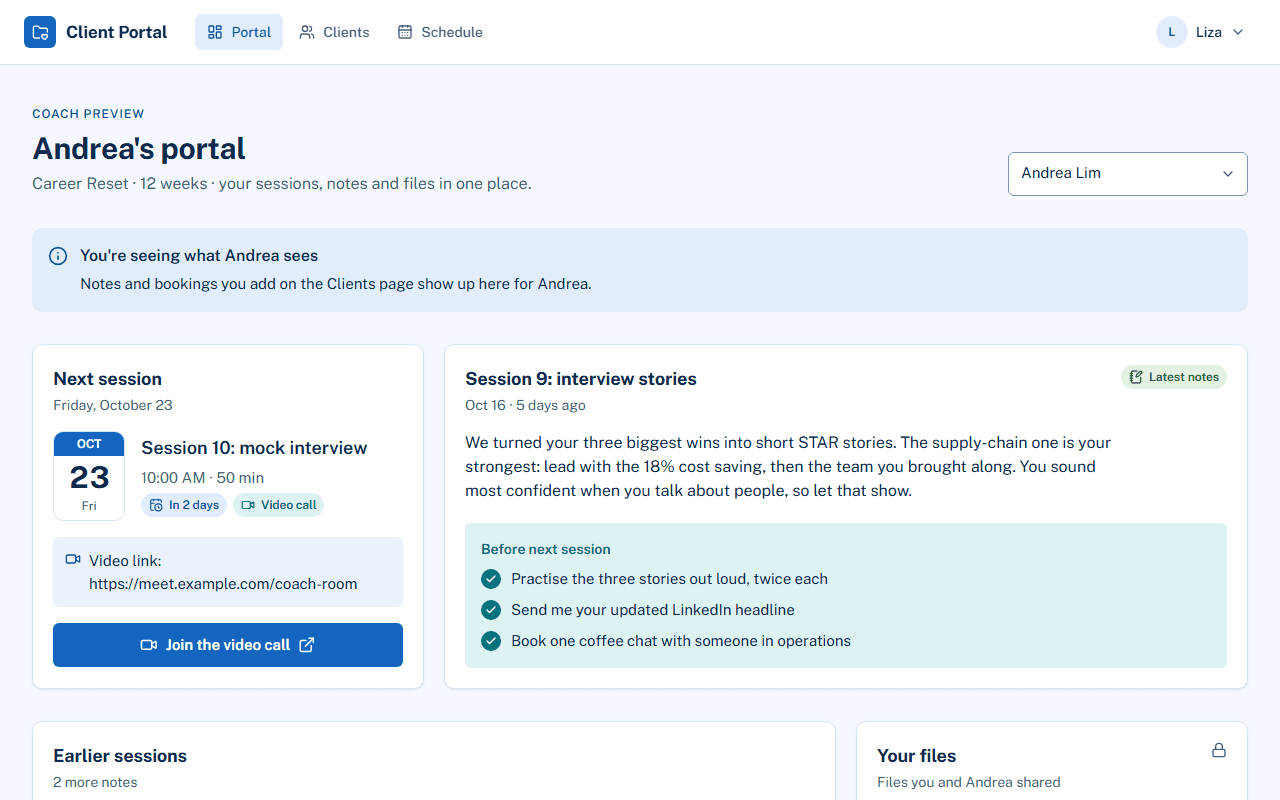Click the Client Portal brand name
The height and width of the screenshot is (800, 1280).
[117, 32]
